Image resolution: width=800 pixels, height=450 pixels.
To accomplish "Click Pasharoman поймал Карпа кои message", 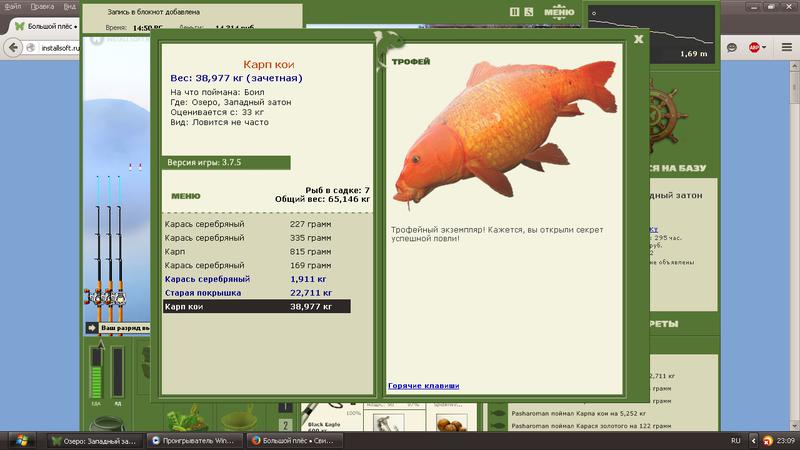I will pos(578,413).
